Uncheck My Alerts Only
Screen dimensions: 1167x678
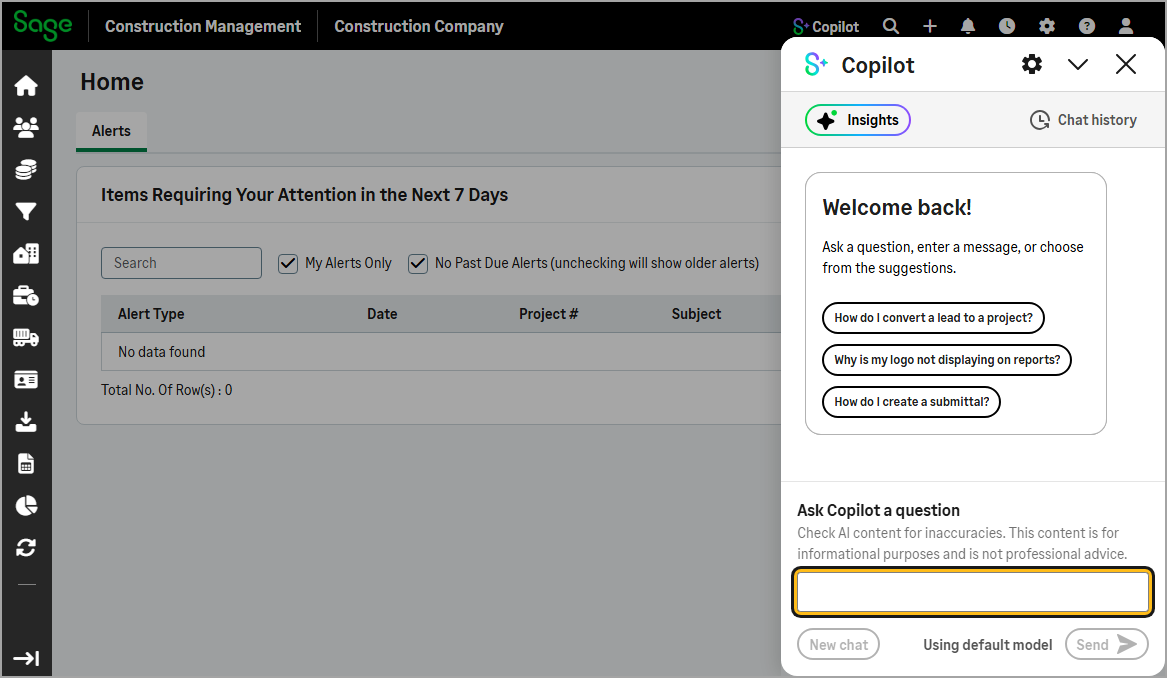coord(288,263)
